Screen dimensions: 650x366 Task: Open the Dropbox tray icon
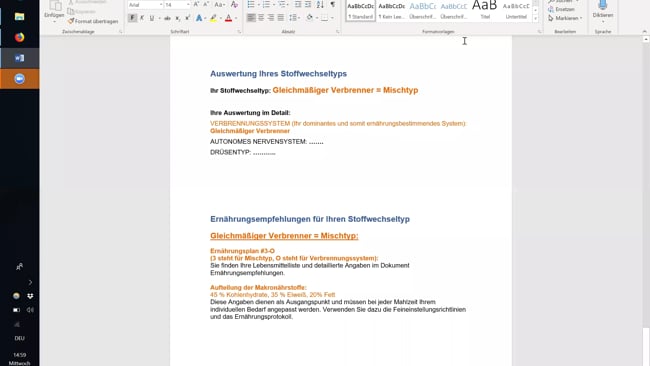(30, 296)
